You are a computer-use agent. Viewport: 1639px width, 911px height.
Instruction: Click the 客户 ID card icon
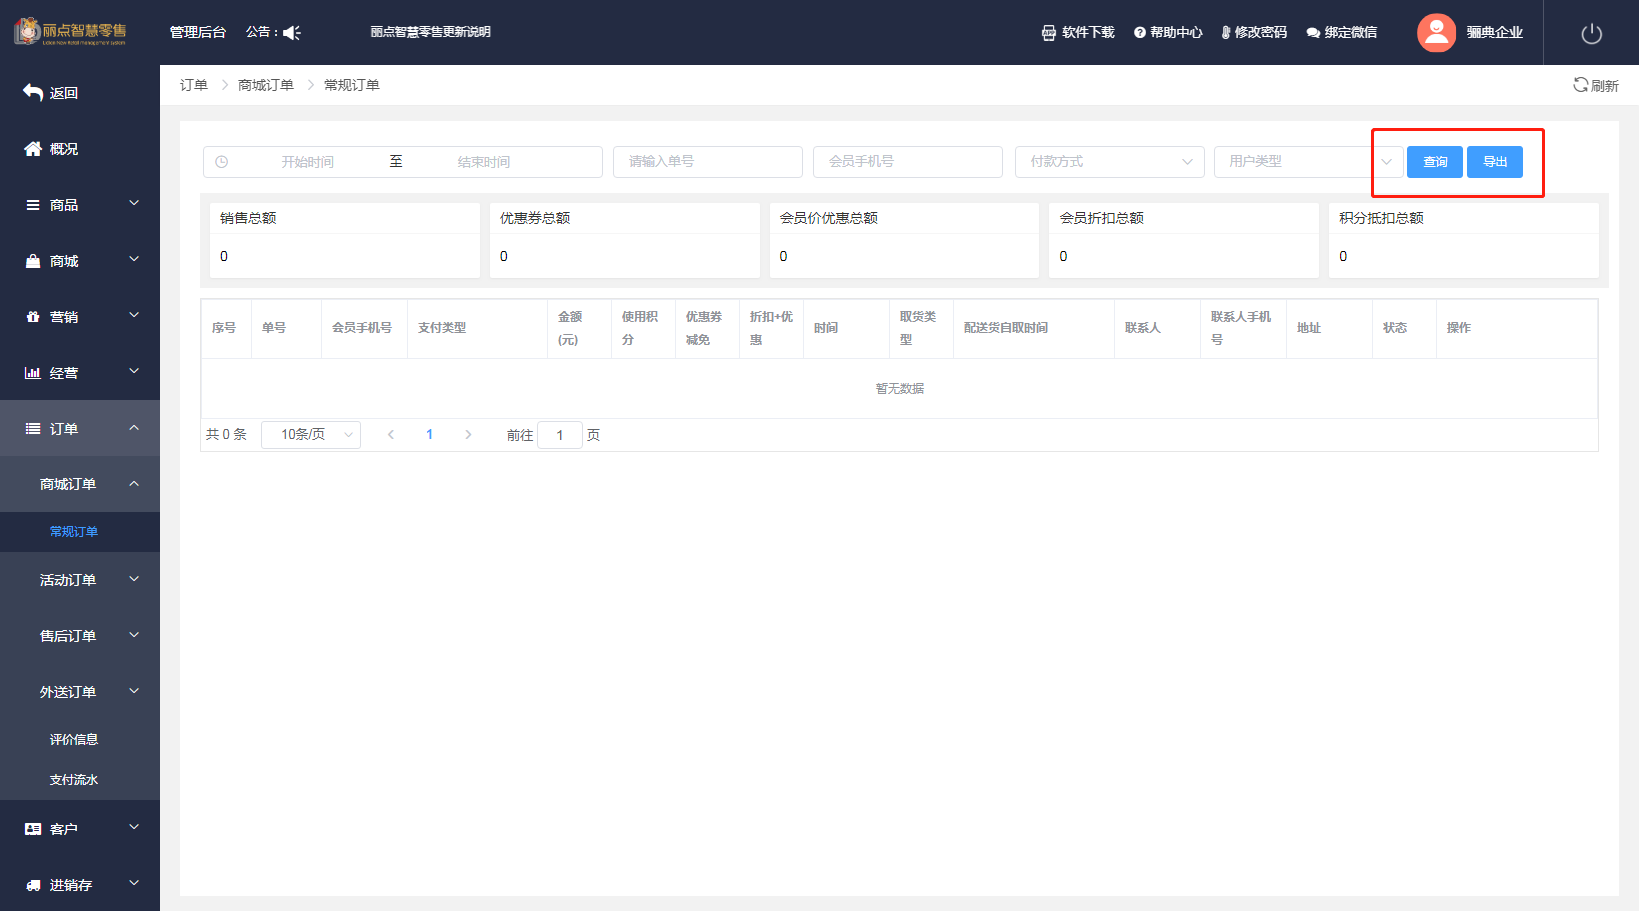pos(33,828)
